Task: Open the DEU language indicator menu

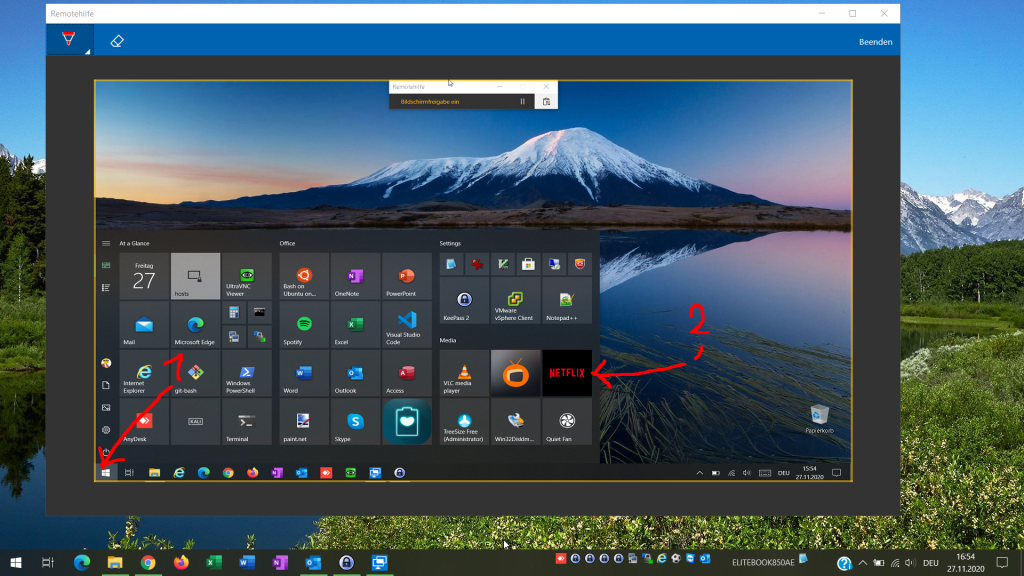Action: point(782,472)
